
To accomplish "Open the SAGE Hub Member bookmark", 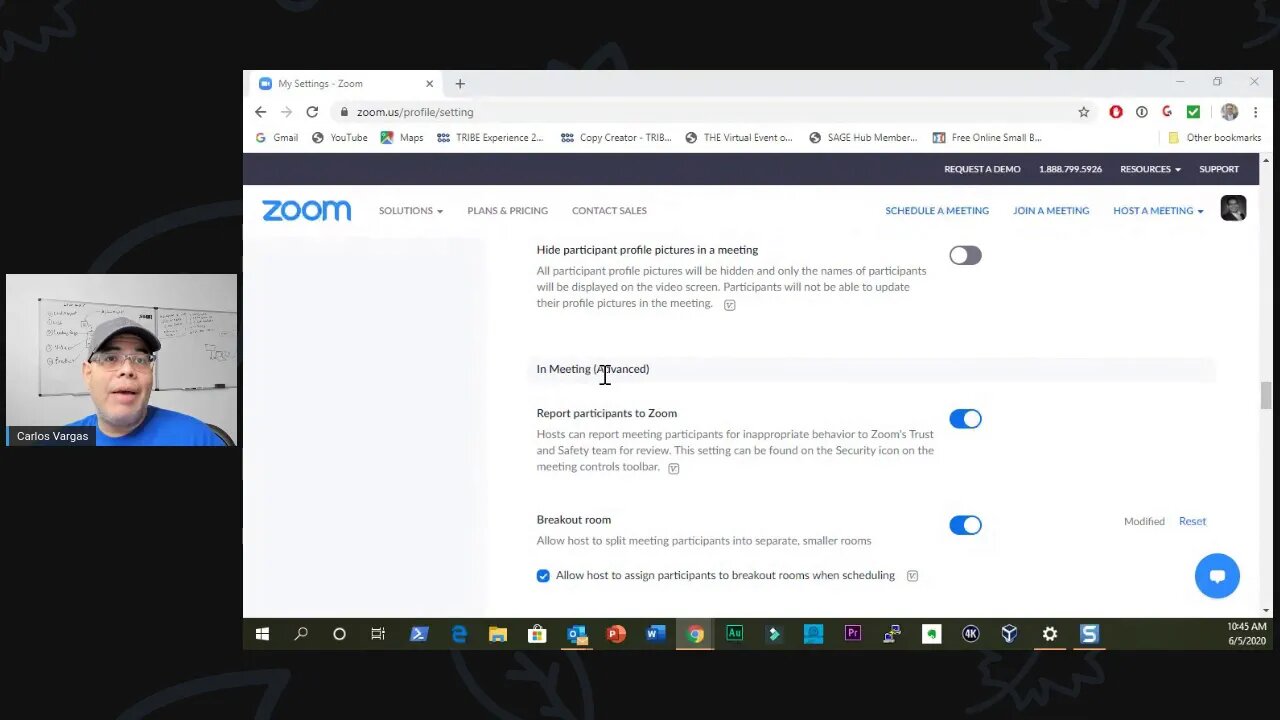I will point(863,138).
